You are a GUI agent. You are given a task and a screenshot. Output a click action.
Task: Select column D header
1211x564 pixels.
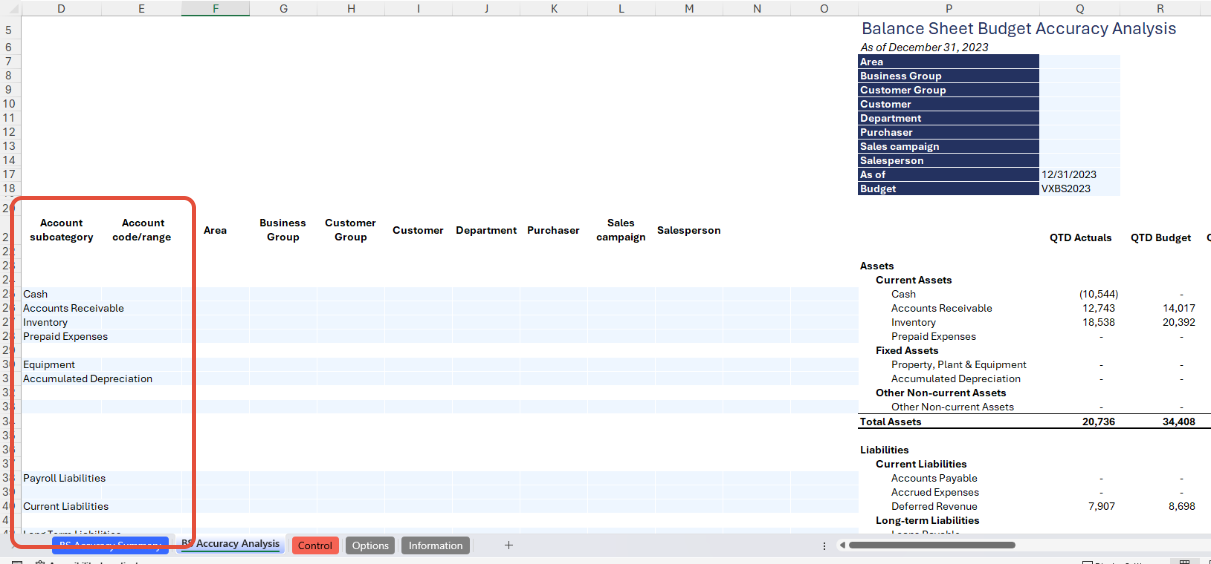tap(62, 9)
